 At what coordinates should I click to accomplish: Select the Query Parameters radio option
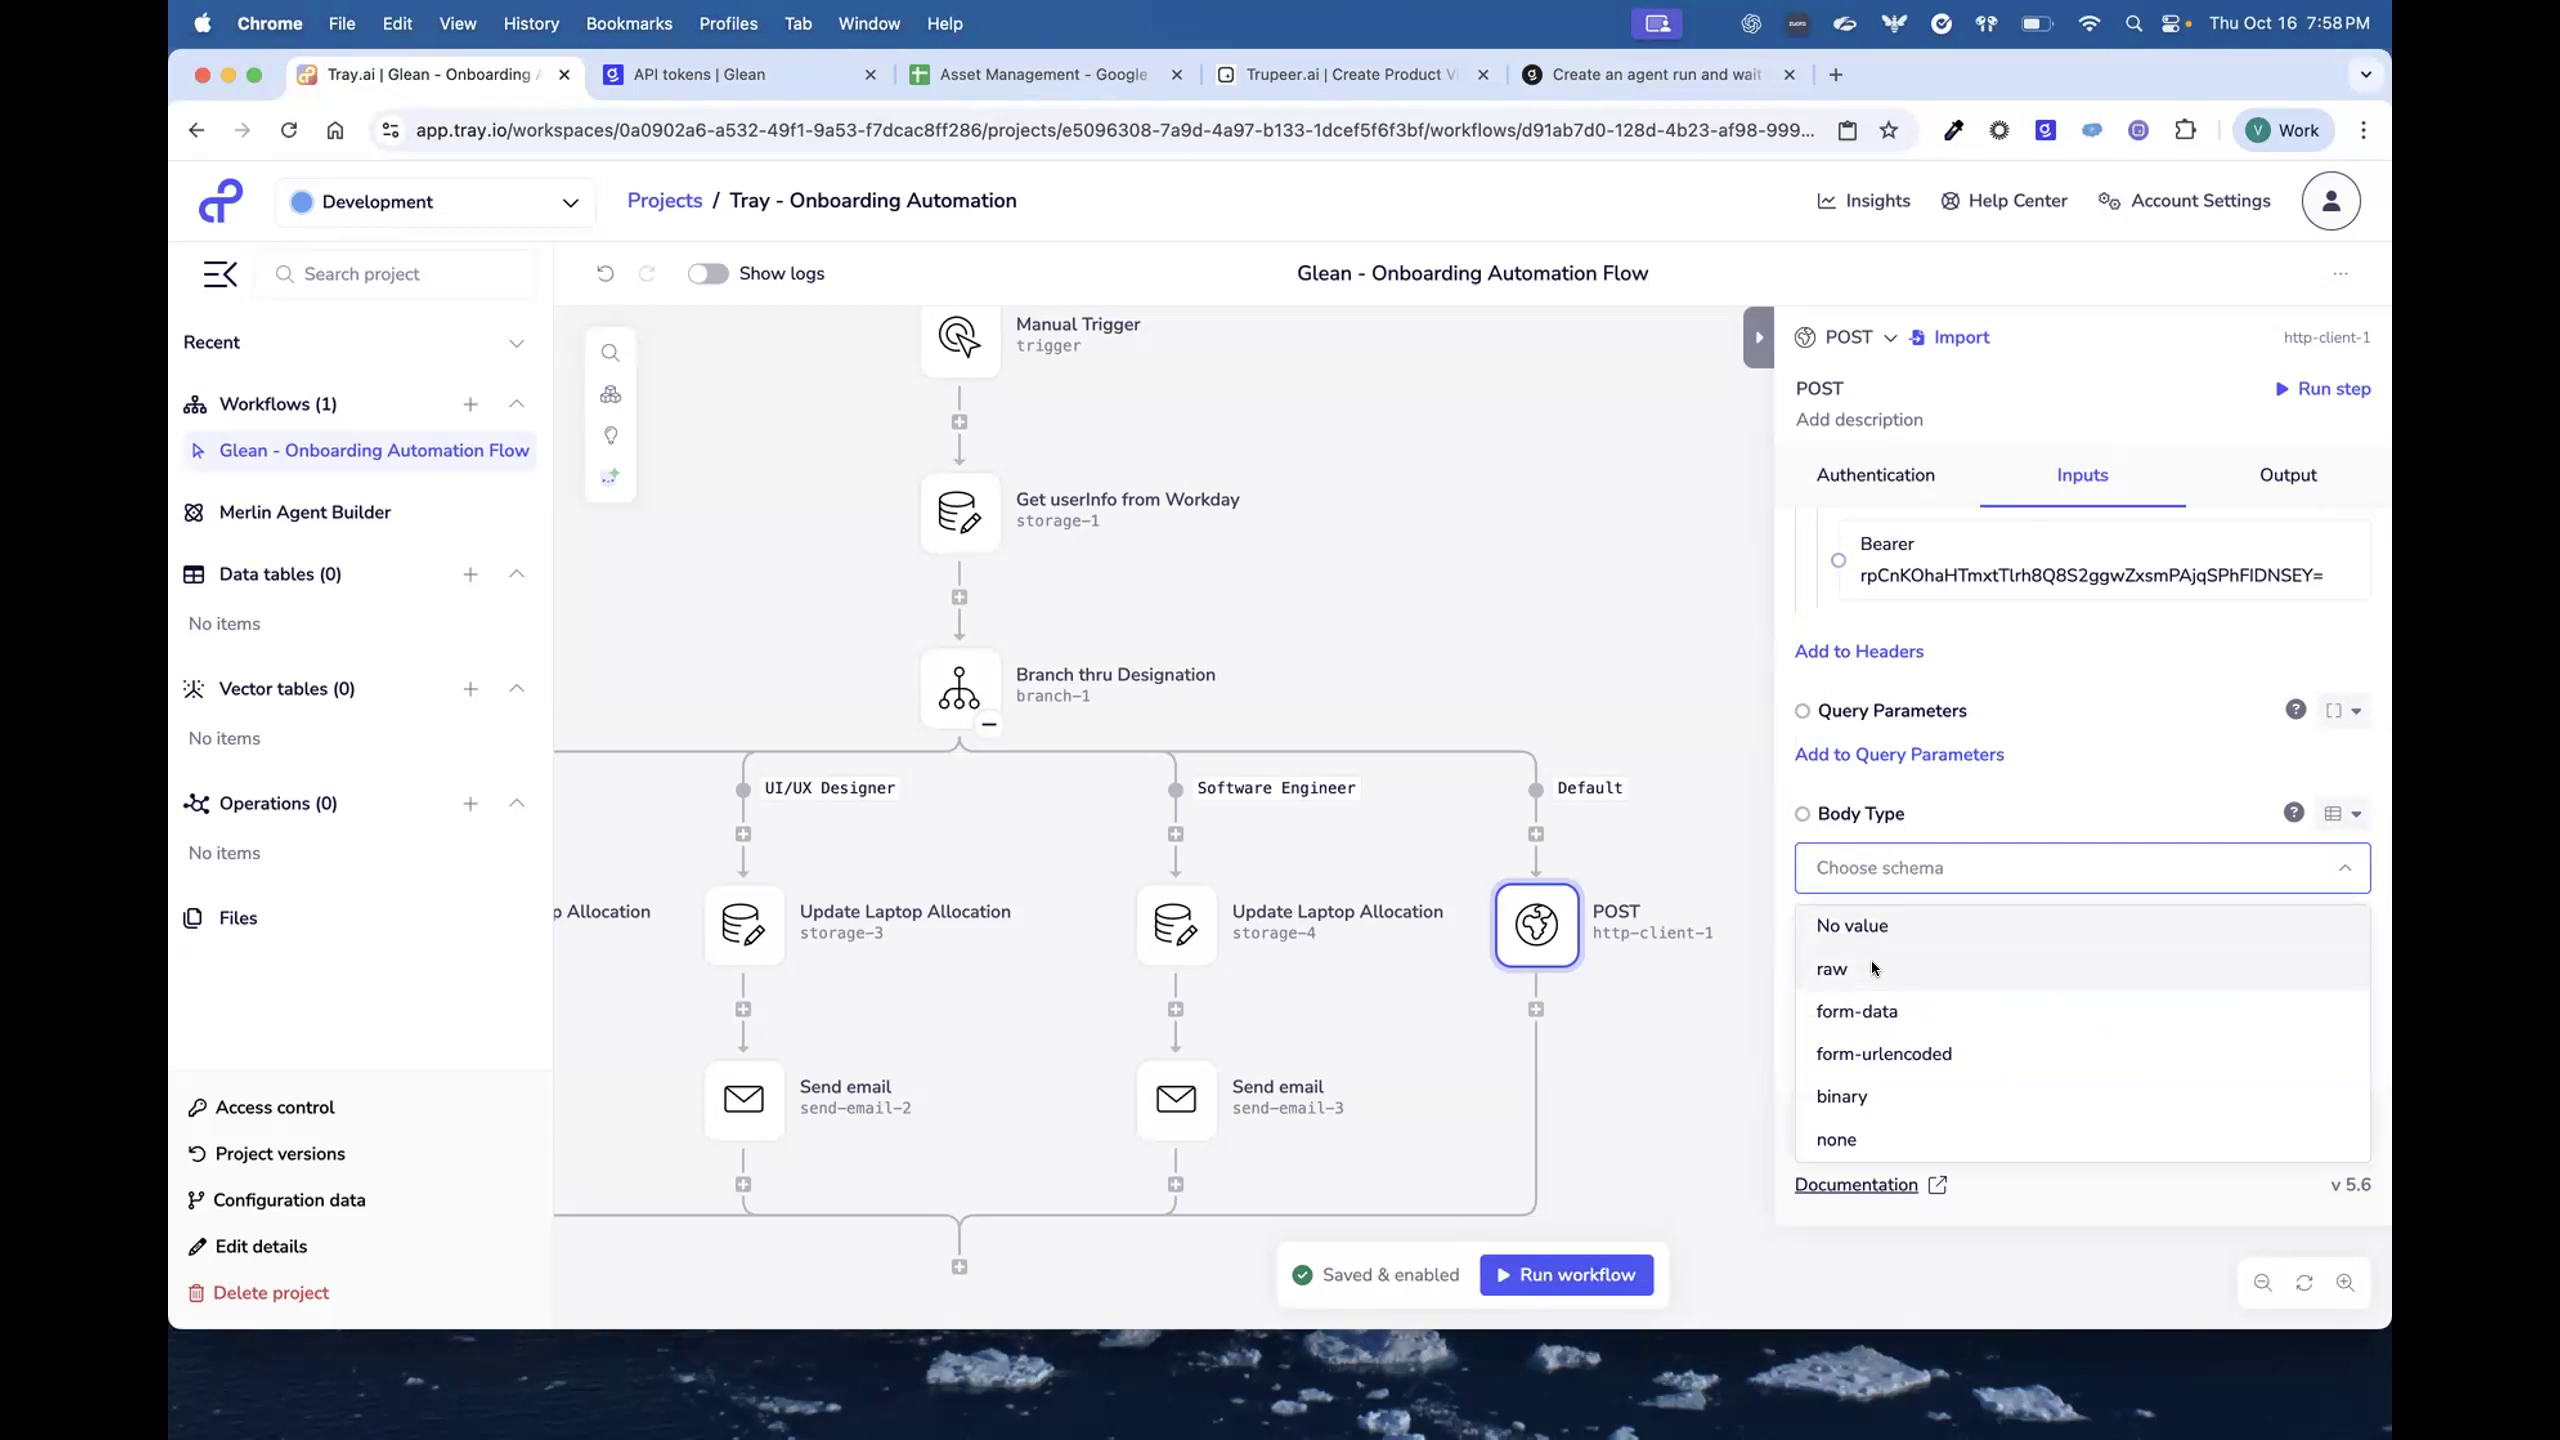(x=1802, y=710)
